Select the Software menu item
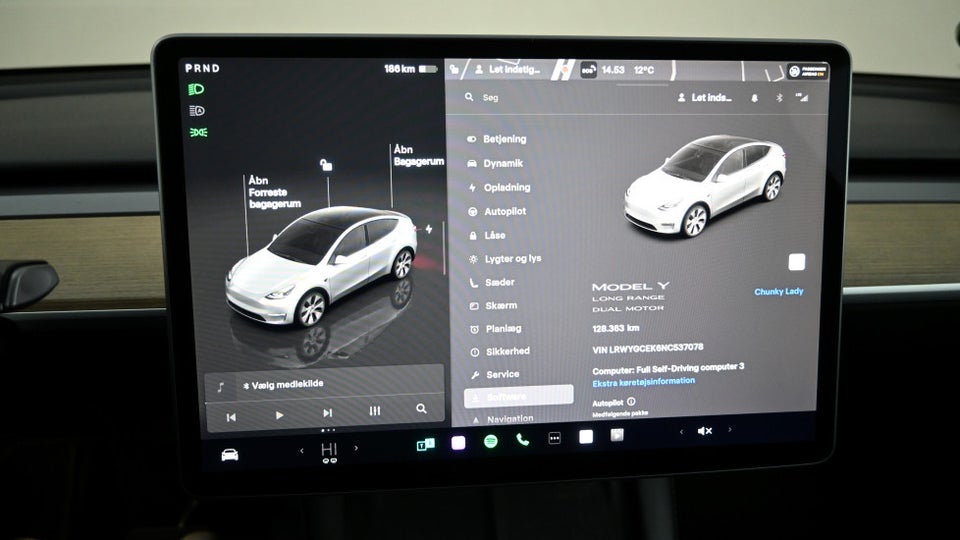The width and height of the screenshot is (960, 540). pyautogui.click(x=519, y=396)
